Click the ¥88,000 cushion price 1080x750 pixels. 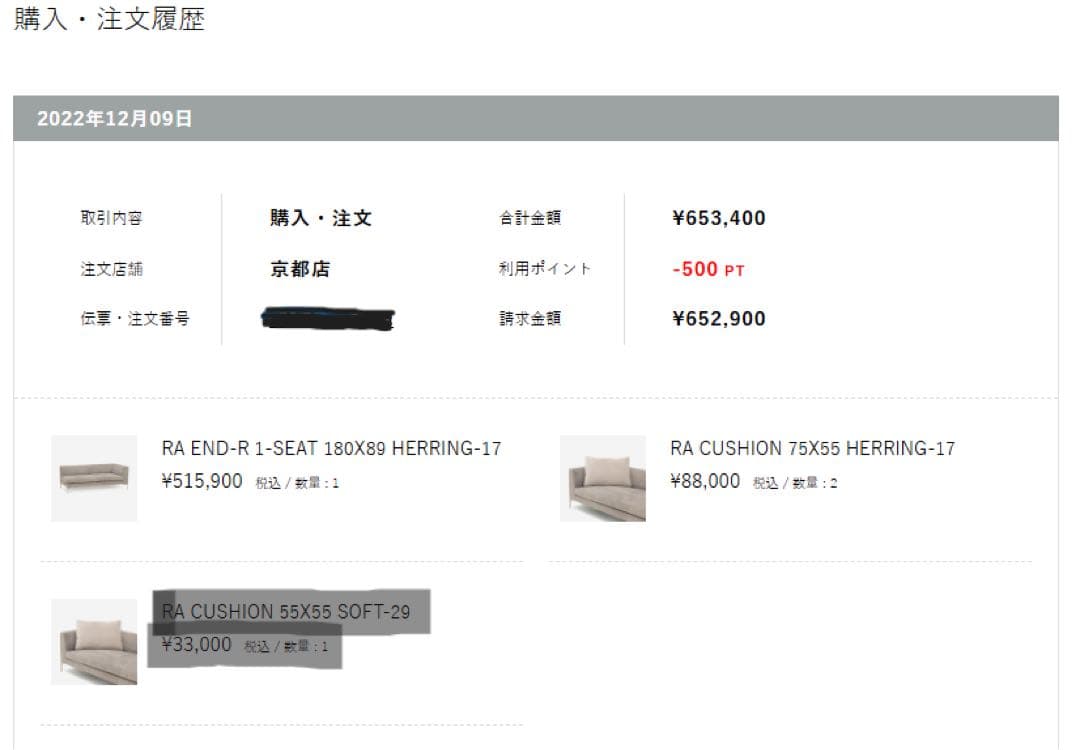705,482
